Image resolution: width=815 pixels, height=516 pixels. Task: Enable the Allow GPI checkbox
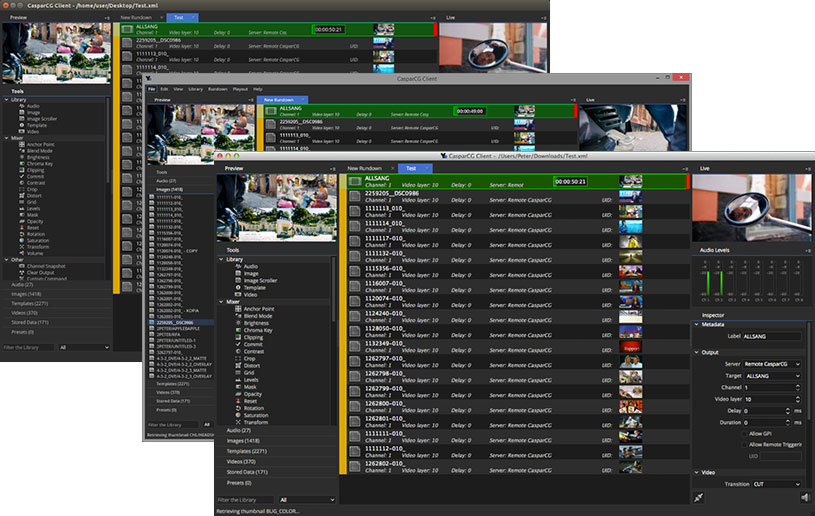[x=744, y=434]
